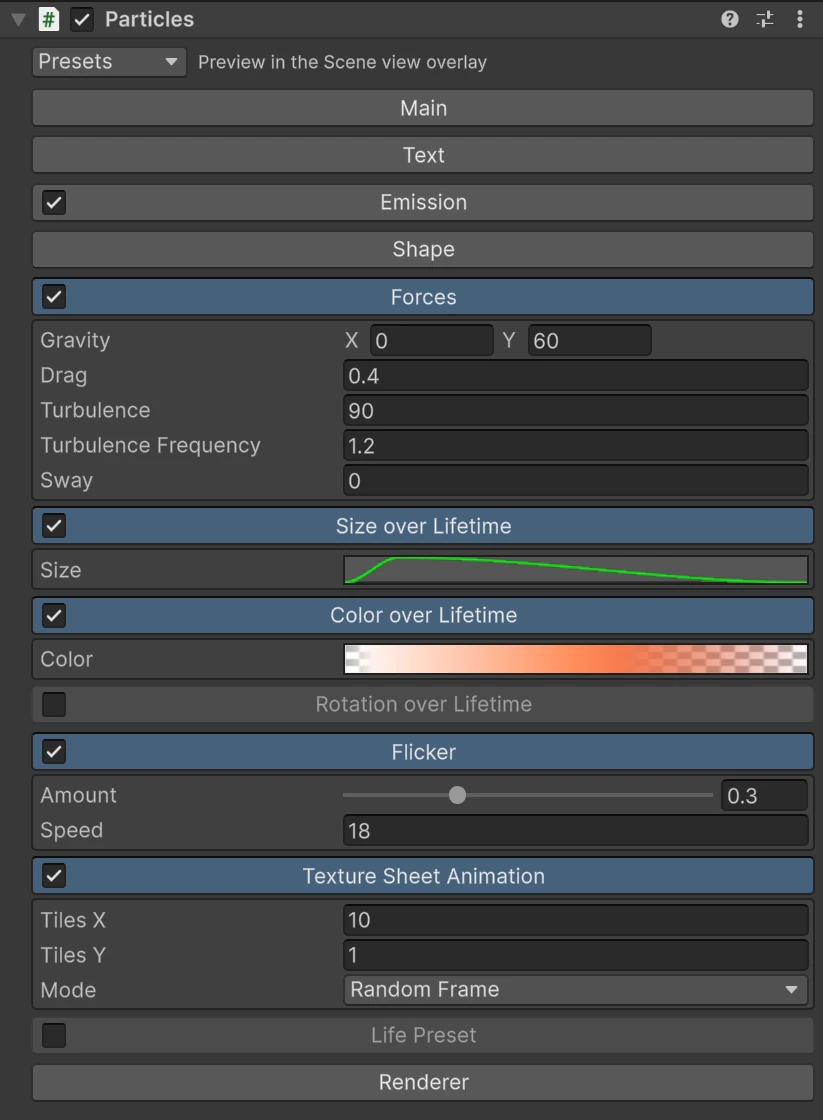The height and width of the screenshot is (1120, 823).
Task: Click the Flicker Amount value field
Action: point(764,795)
